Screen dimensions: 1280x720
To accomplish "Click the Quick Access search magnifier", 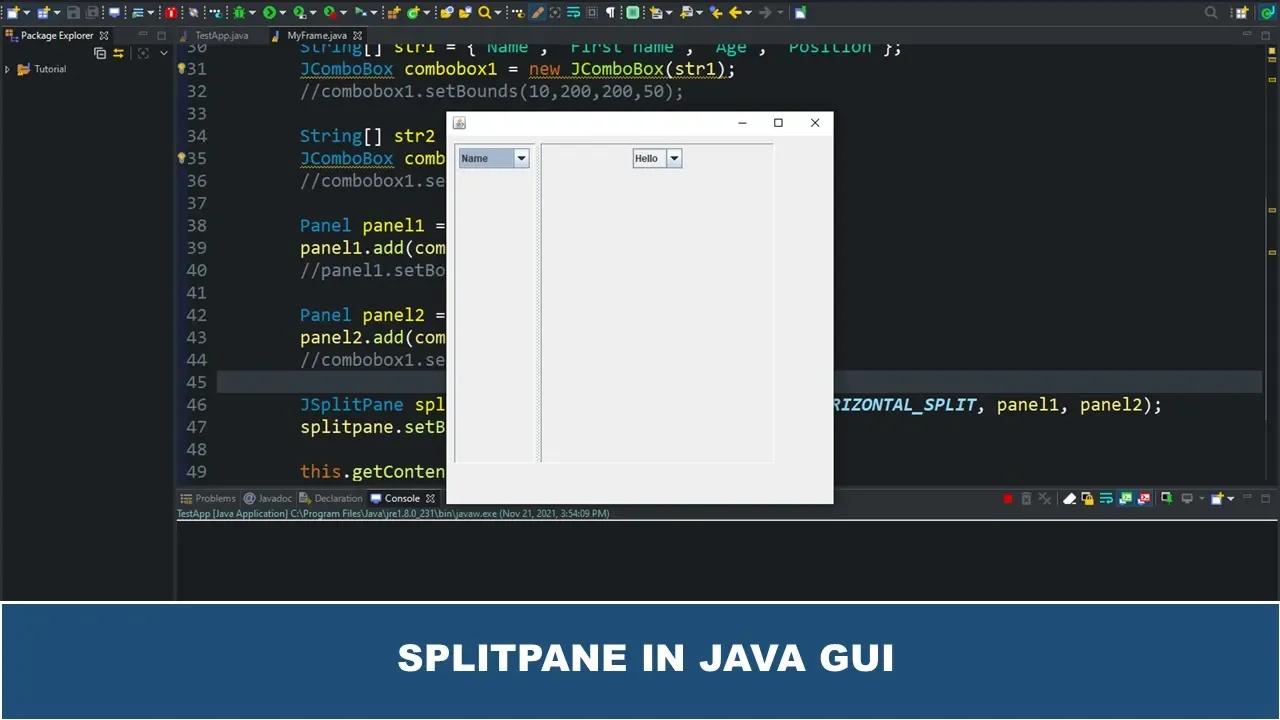I will click(x=1211, y=13).
